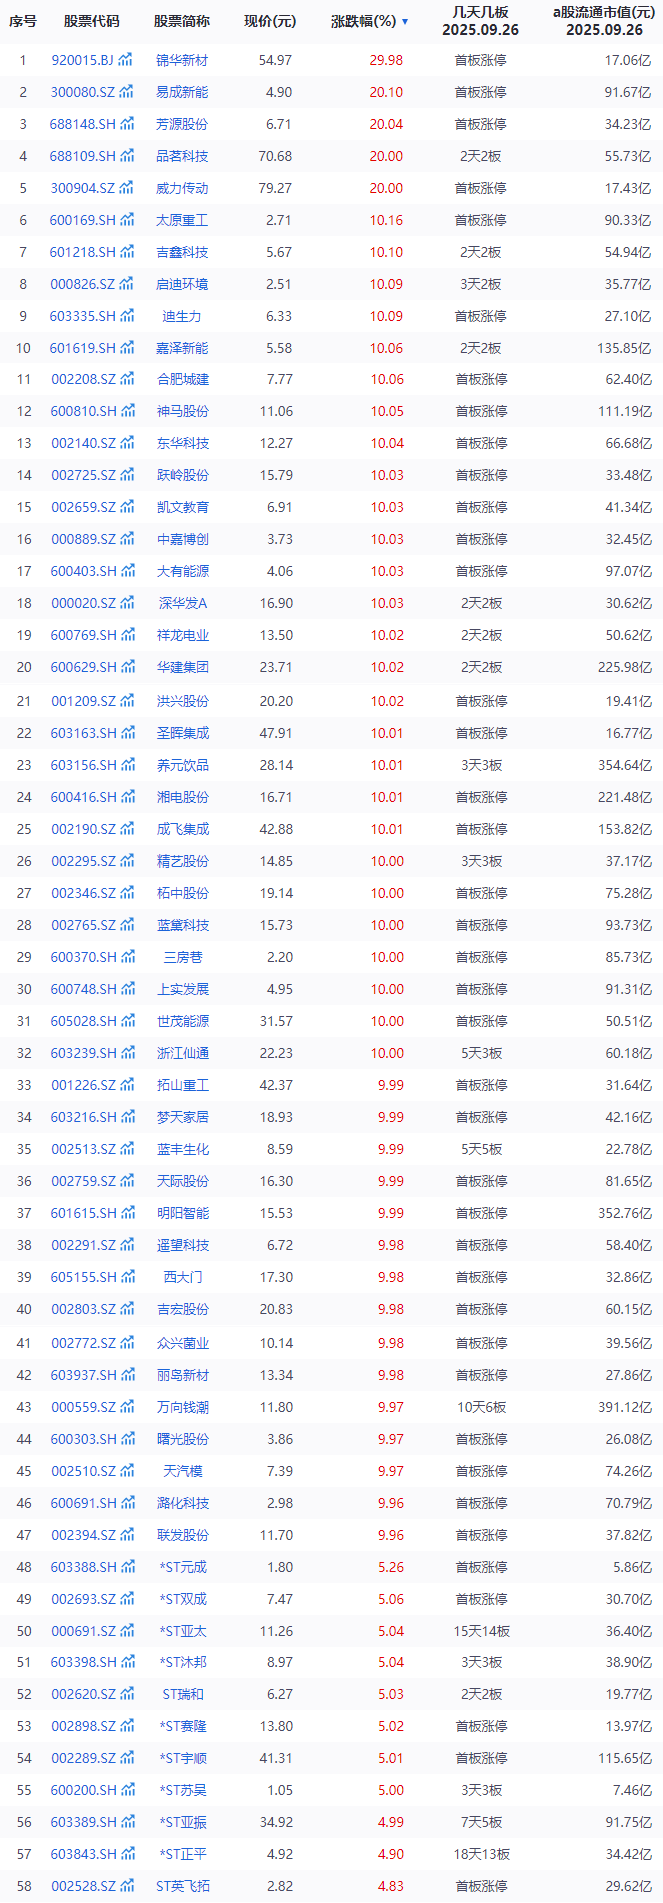Open chart icon beside 000691.SZ
The width and height of the screenshot is (663, 1903).
126,1631
